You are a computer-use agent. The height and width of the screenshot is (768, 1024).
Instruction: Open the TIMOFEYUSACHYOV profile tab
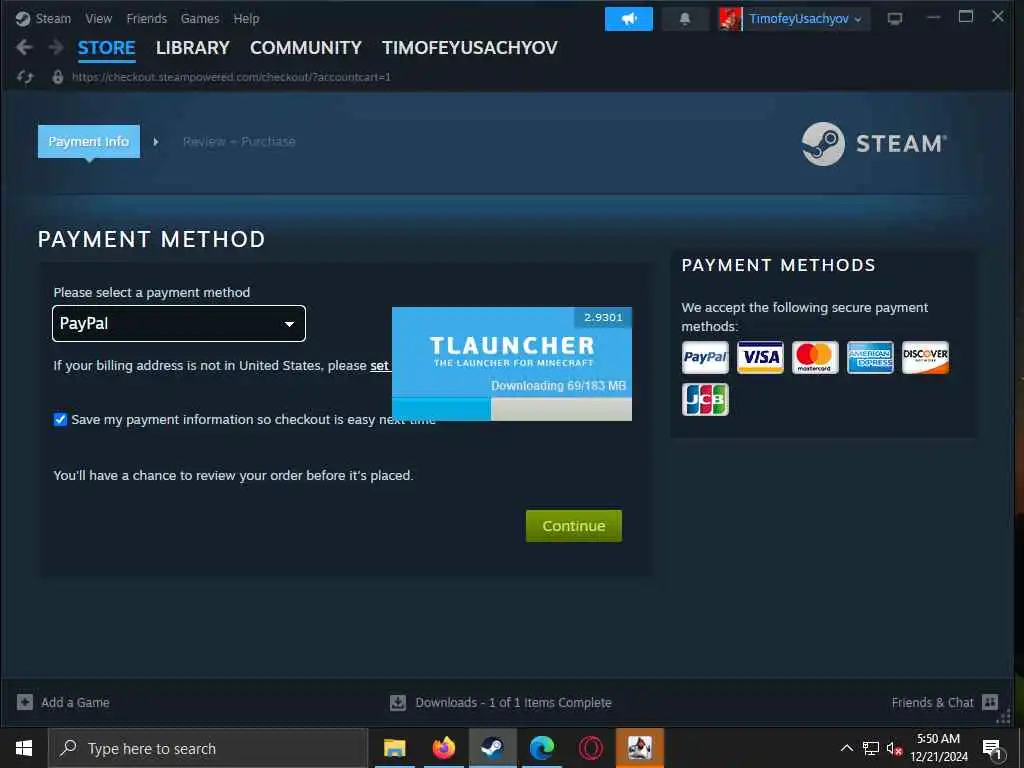coord(470,48)
